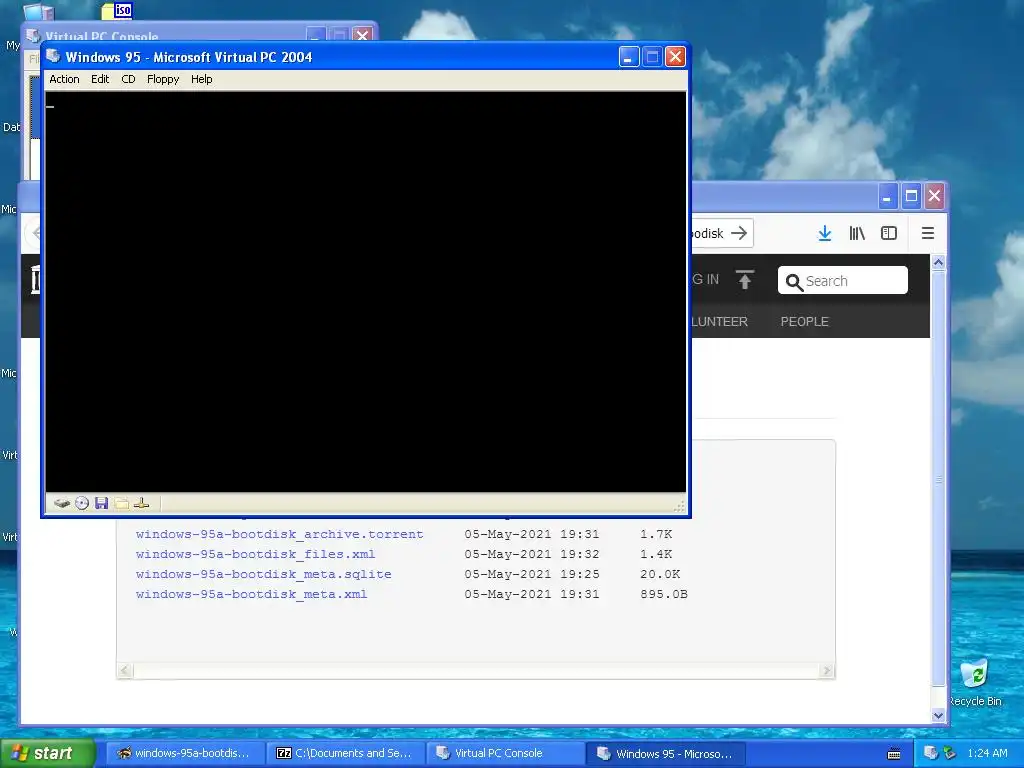Click the archive.org Search field
1024x768 pixels.
842,280
